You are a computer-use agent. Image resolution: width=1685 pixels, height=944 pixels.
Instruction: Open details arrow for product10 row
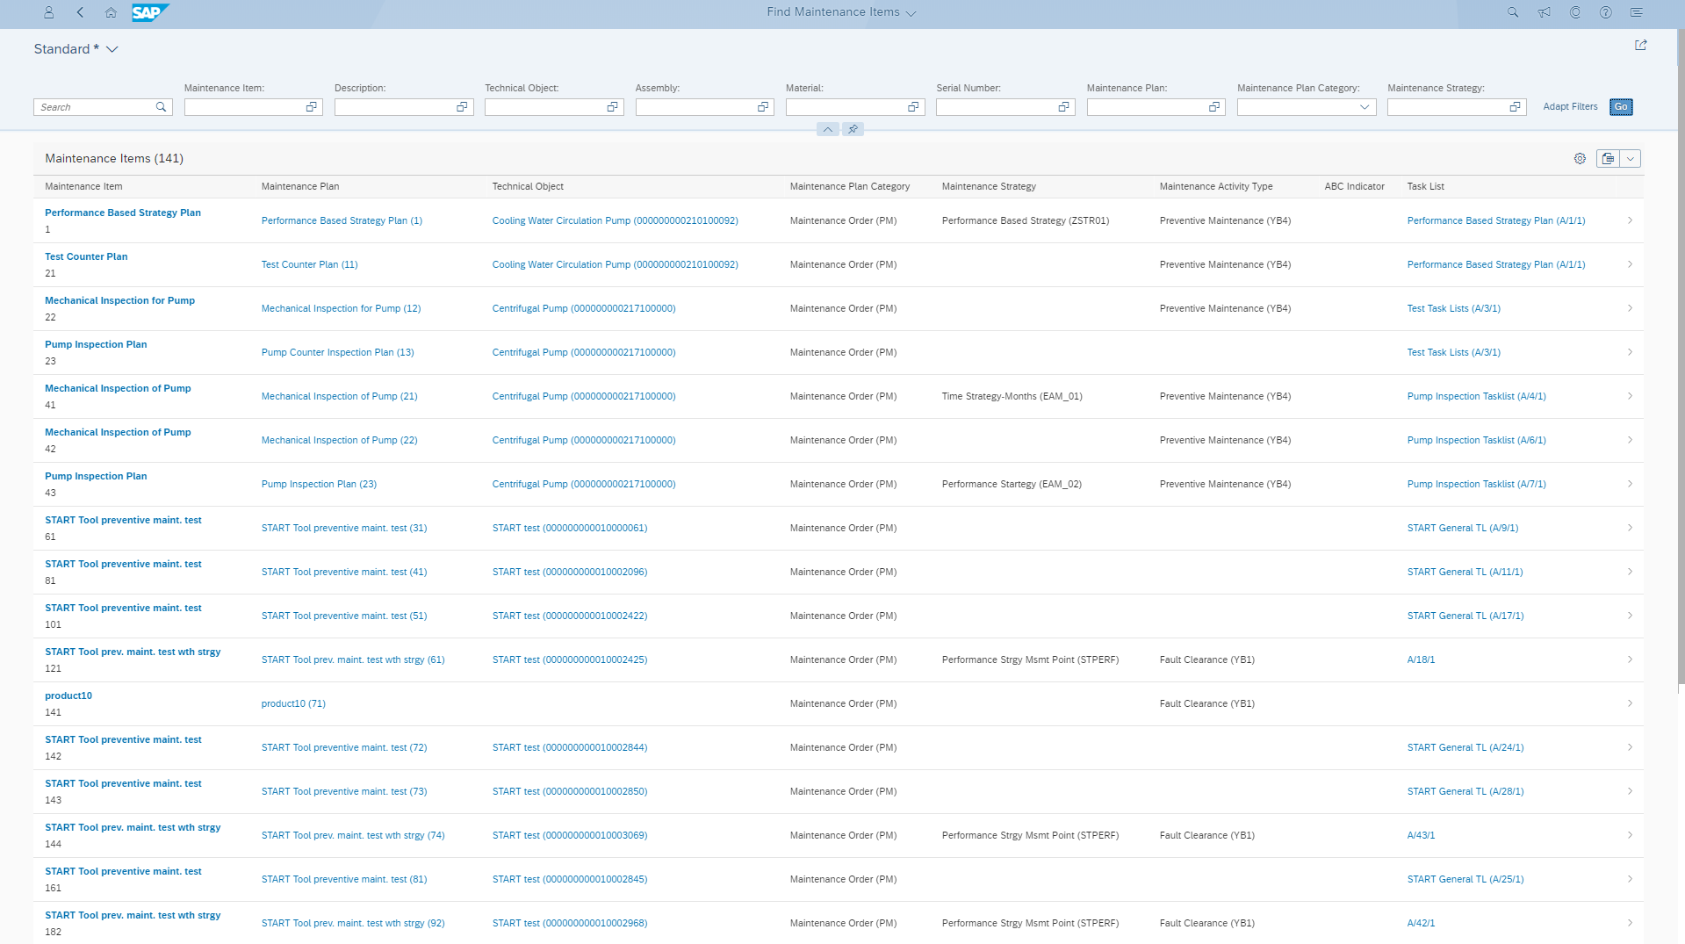1630,704
